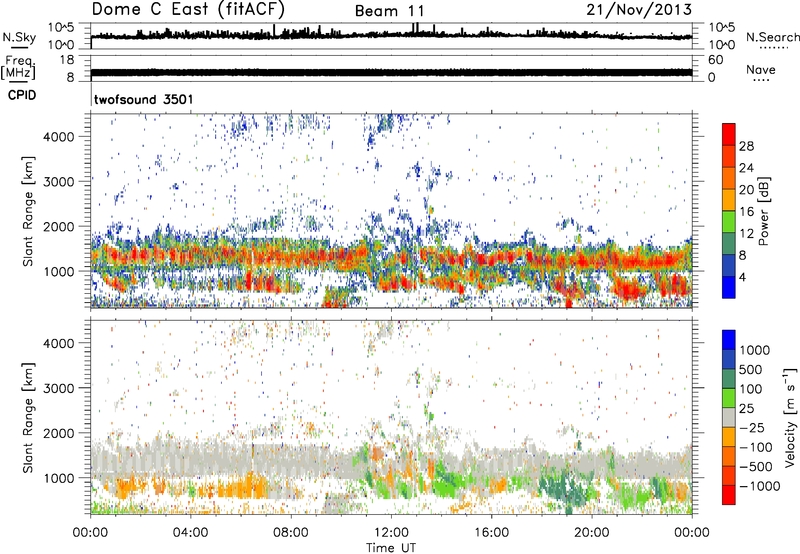Click the date '21/Nov/2013'
The width and height of the screenshot is (800, 554).
click(639, 10)
